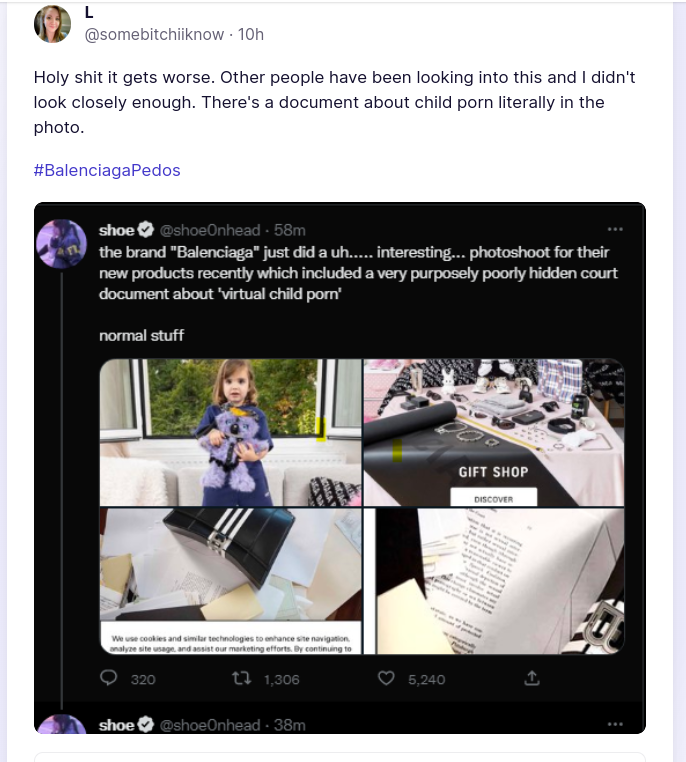Click the heart like icon

tap(386, 678)
